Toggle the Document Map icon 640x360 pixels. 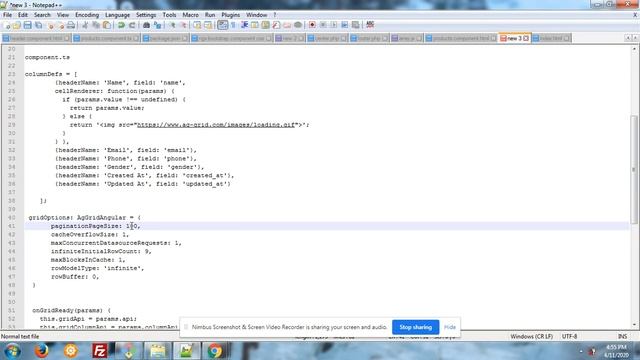point(265,25)
